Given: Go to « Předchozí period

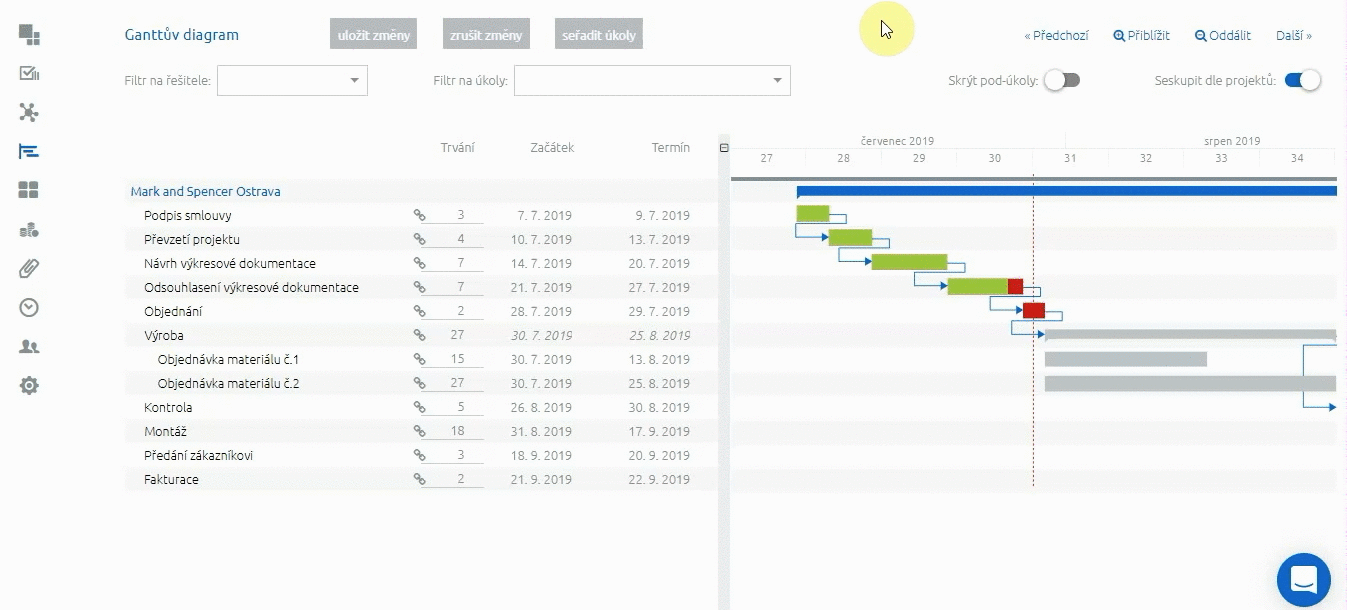Looking at the screenshot, I should (x=1056, y=35).
